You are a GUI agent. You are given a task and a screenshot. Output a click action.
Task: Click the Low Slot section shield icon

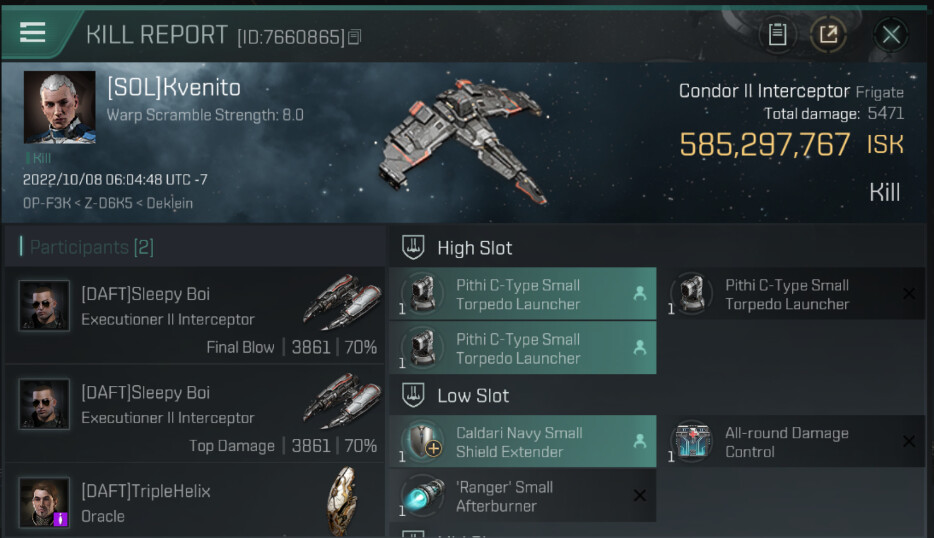pos(413,394)
